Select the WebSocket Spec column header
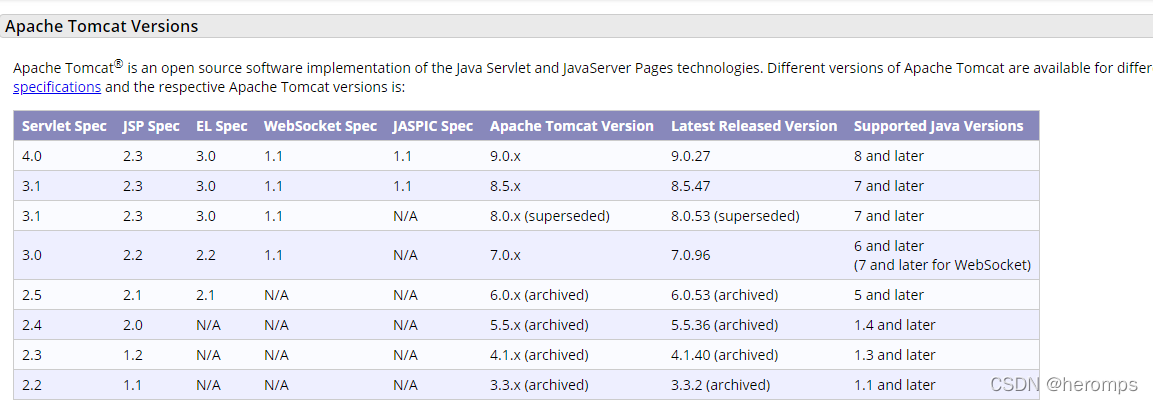 pyautogui.click(x=320, y=126)
